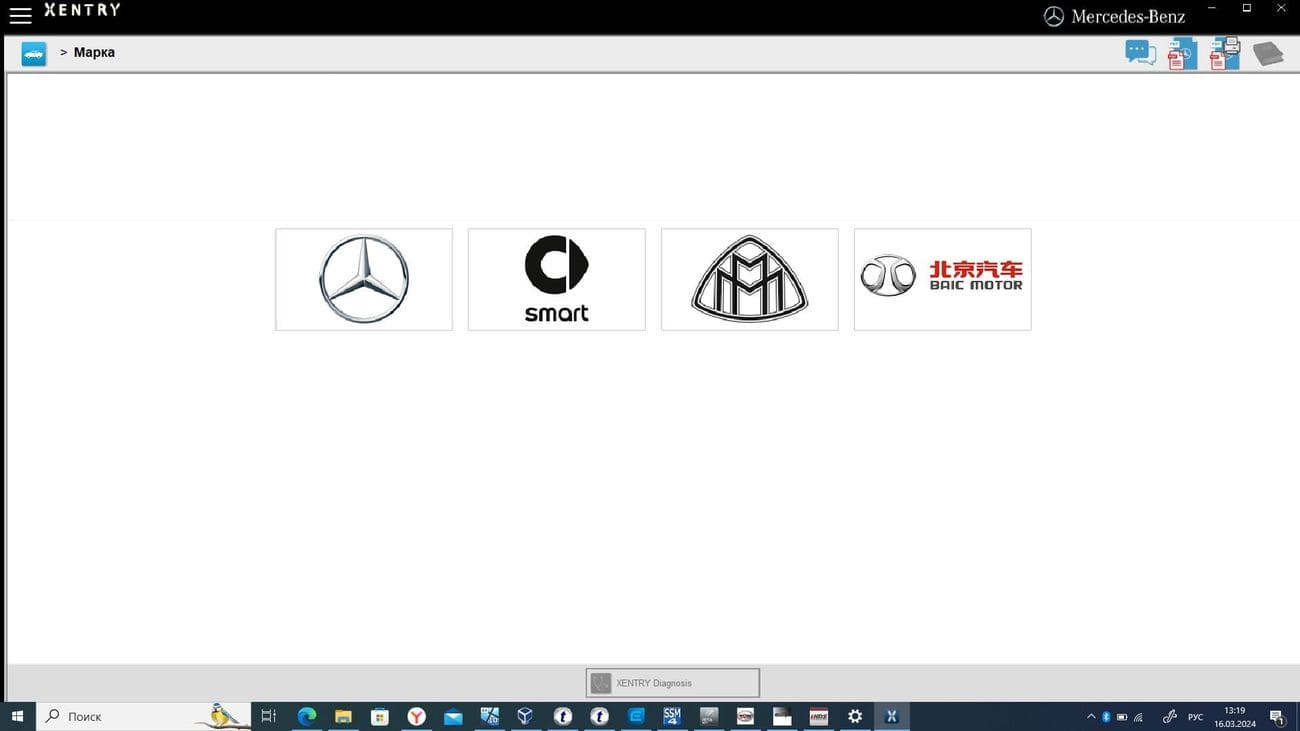Viewport: 1300px width, 731px height.
Task: Click the active XENTRY X taskbar icon
Action: click(891, 716)
